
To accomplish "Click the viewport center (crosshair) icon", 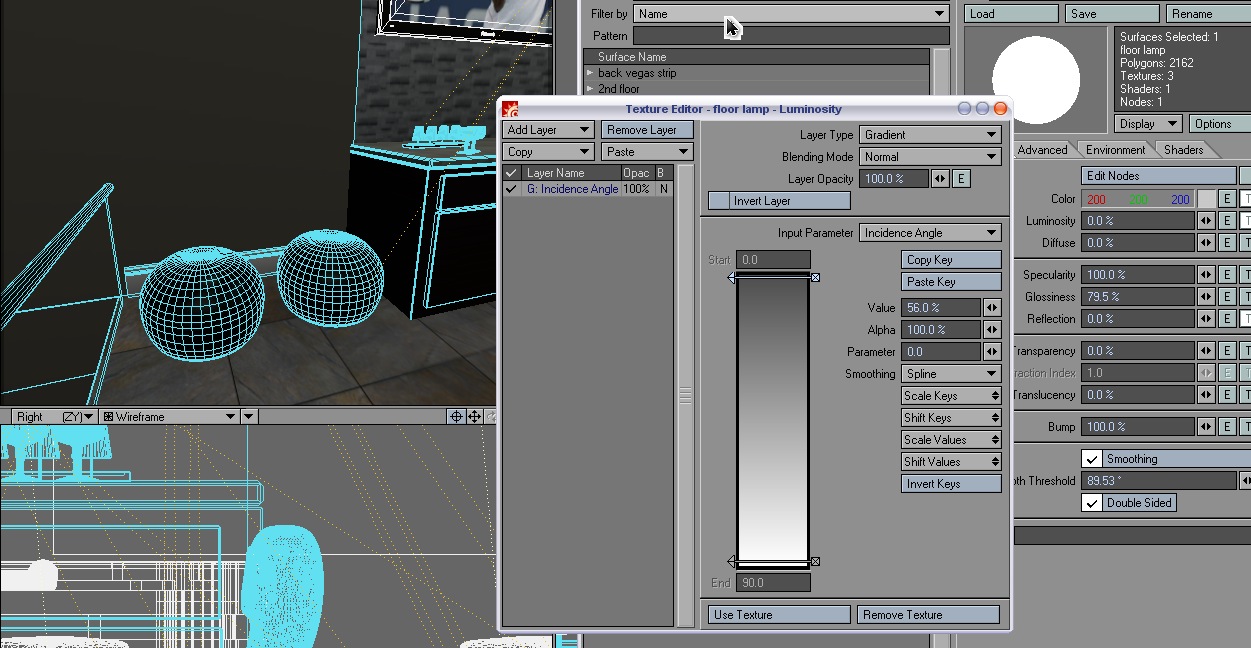I will point(456,417).
